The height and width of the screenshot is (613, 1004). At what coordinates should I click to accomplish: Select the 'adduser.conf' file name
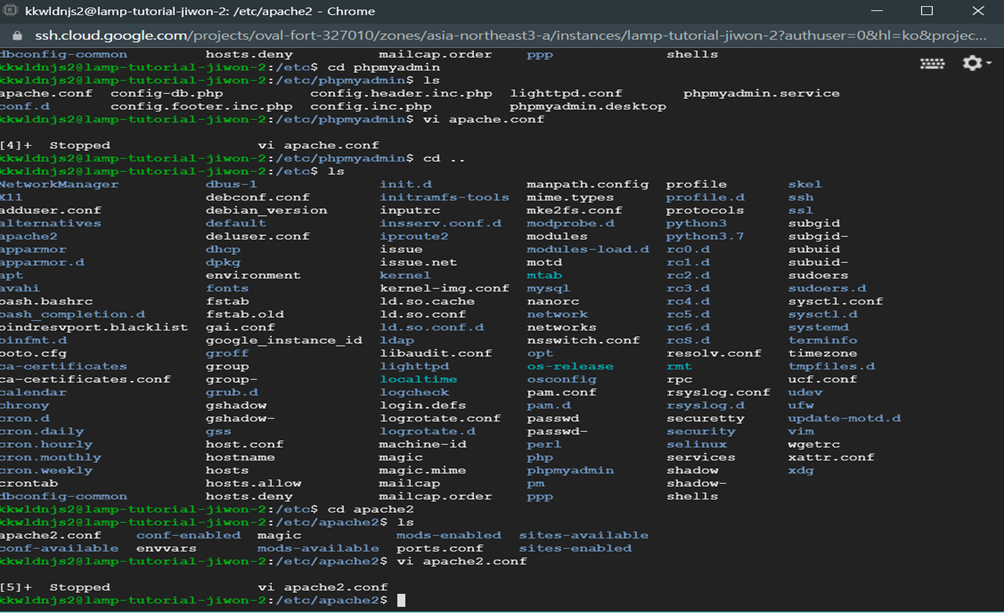pyautogui.click(x=51, y=210)
